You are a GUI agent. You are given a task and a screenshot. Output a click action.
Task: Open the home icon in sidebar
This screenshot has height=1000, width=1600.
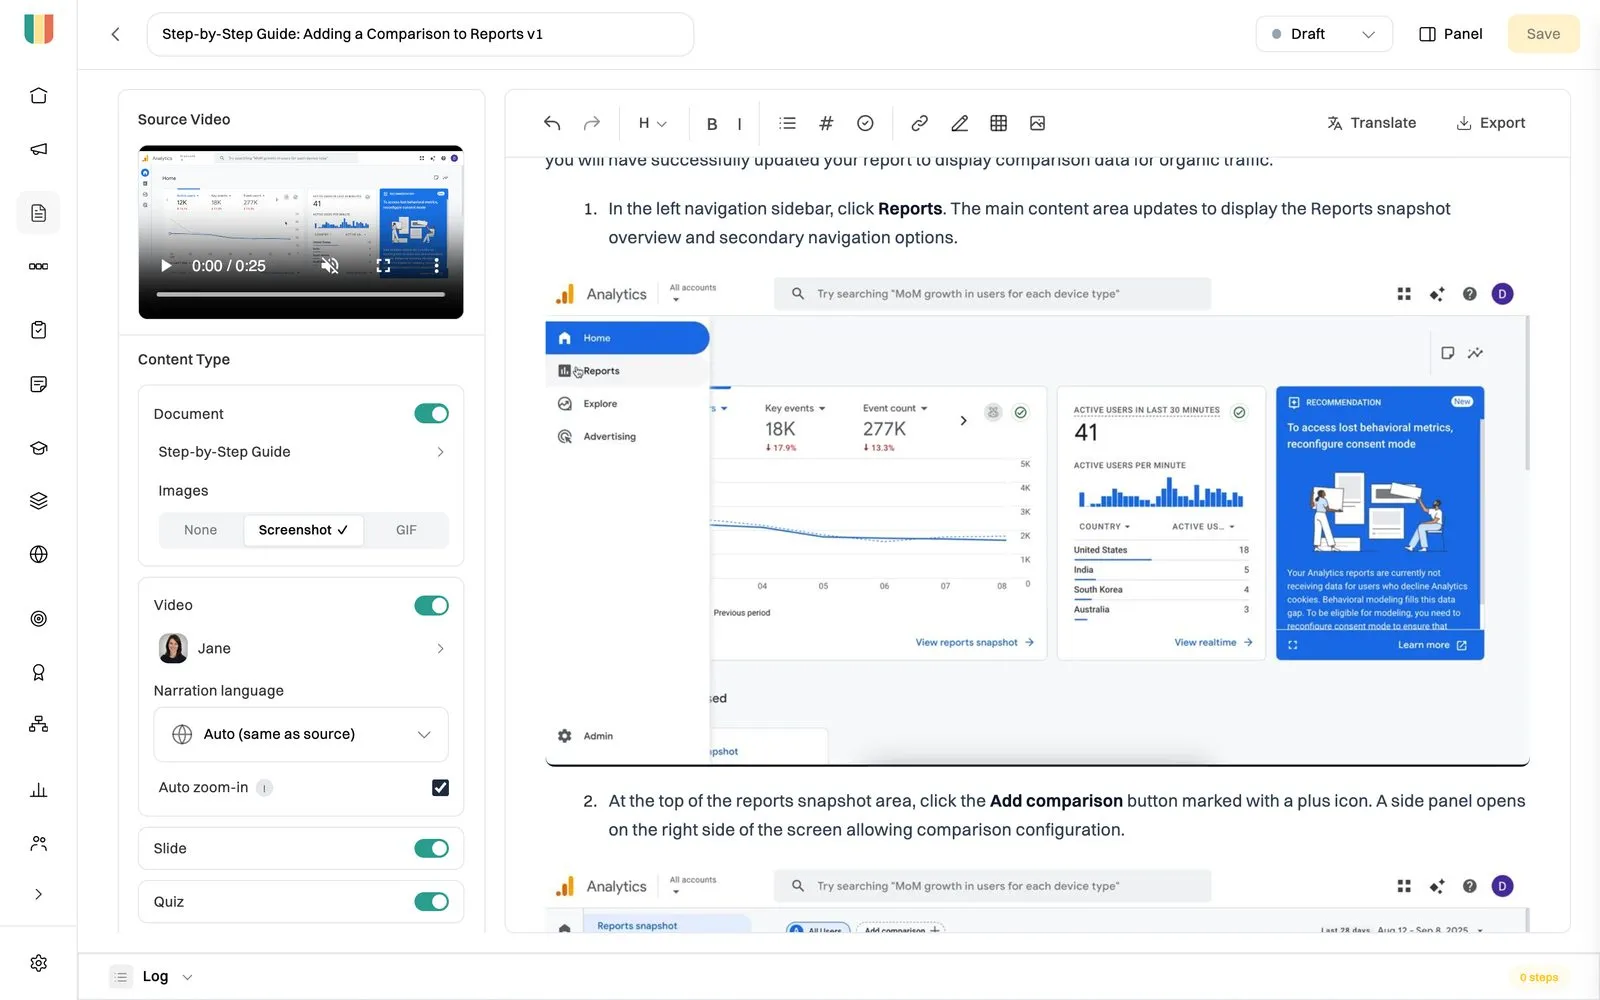38,96
